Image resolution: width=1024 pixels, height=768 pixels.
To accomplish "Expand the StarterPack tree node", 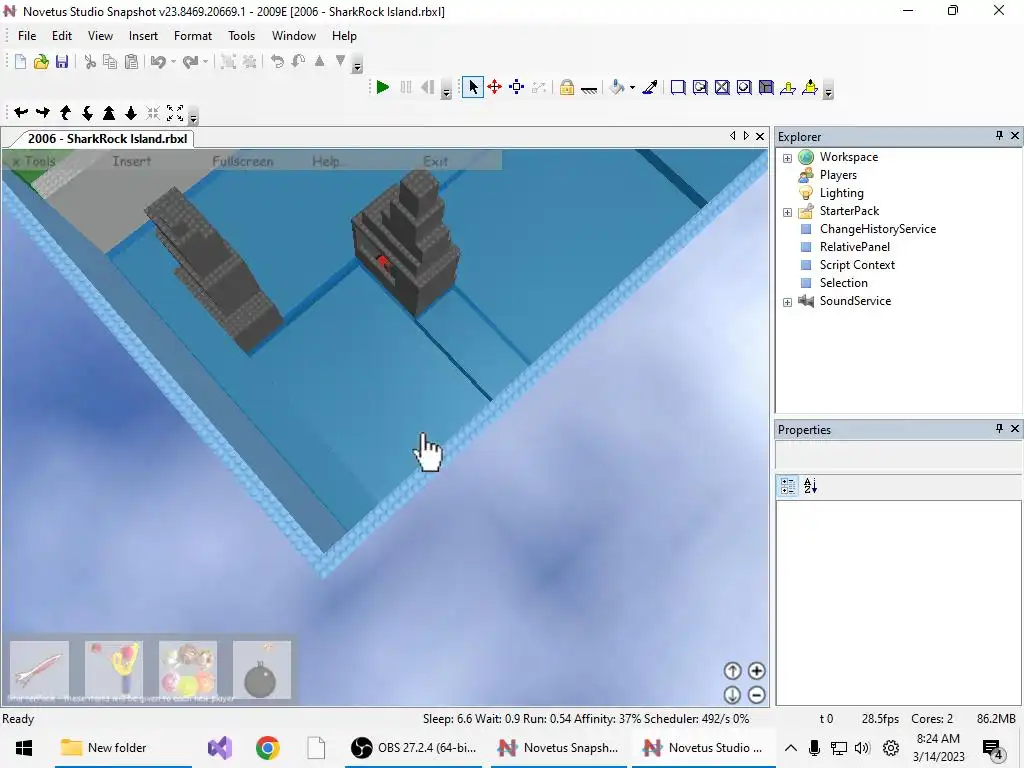I will point(788,212).
